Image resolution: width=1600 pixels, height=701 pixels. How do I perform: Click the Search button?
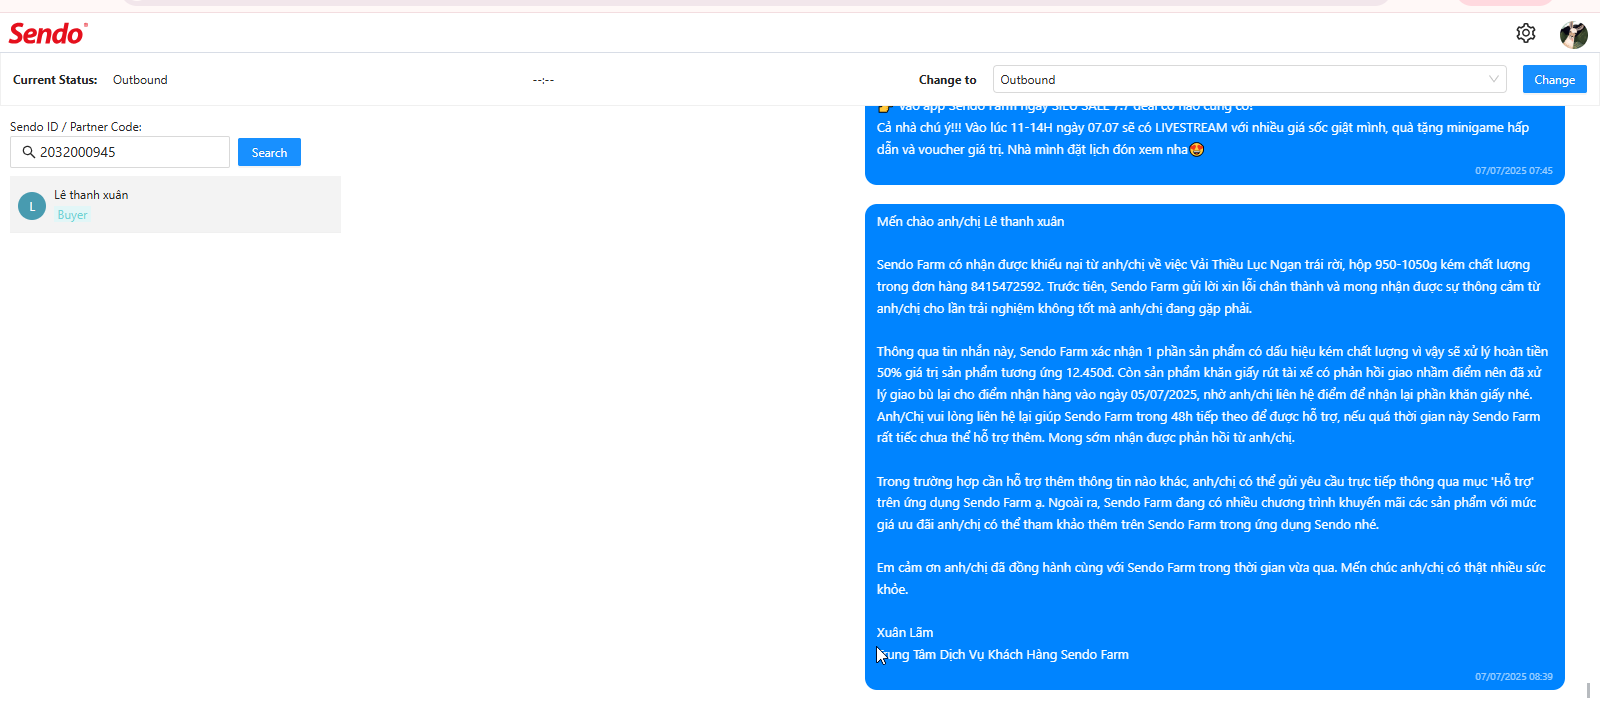tap(269, 152)
